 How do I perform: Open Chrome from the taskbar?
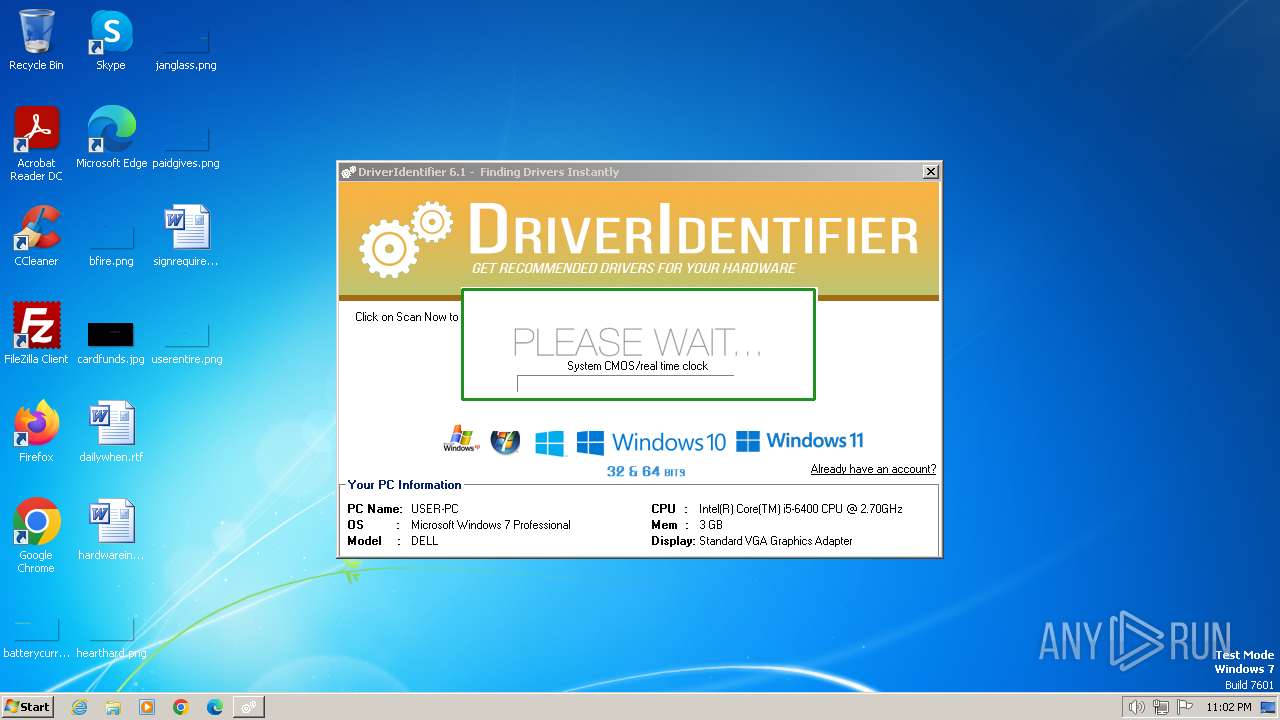tap(181, 707)
